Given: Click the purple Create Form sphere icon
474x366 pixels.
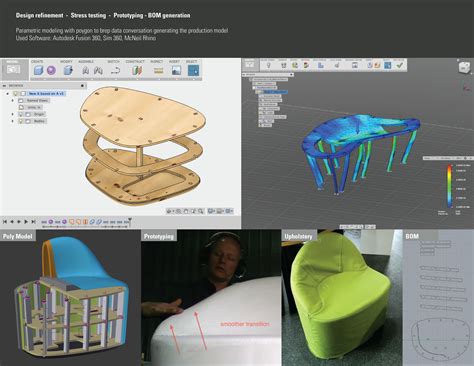Looking at the screenshot, I should tap(51, 70).
